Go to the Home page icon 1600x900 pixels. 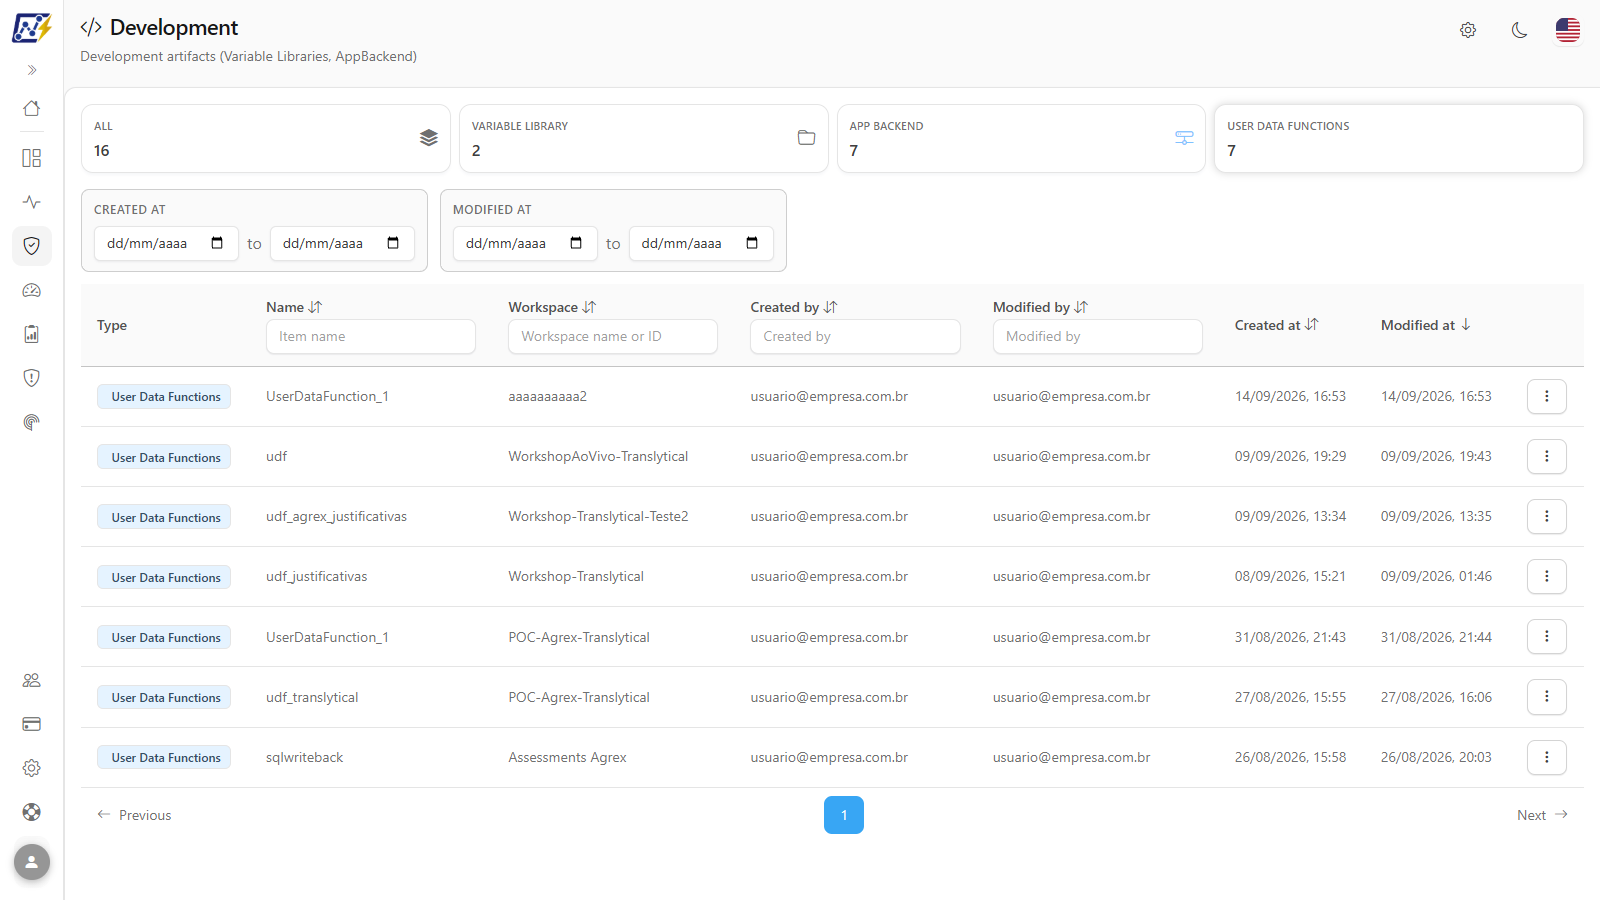tap(32, 108)
